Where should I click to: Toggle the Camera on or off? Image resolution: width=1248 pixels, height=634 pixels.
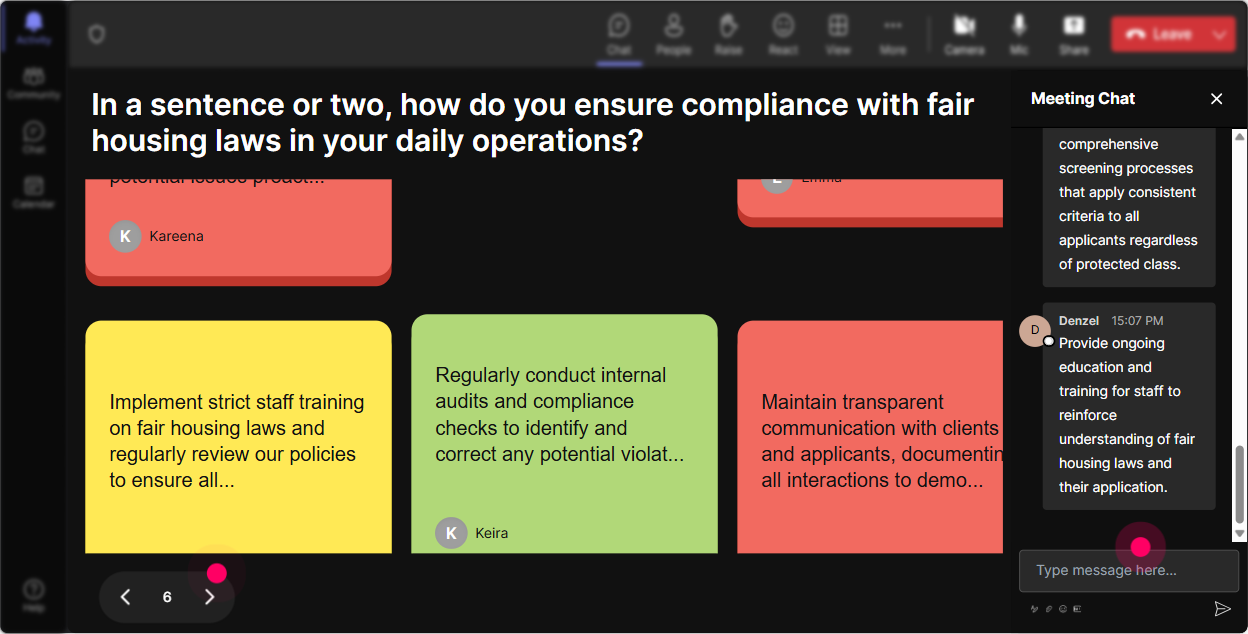[x=964, y=34]
